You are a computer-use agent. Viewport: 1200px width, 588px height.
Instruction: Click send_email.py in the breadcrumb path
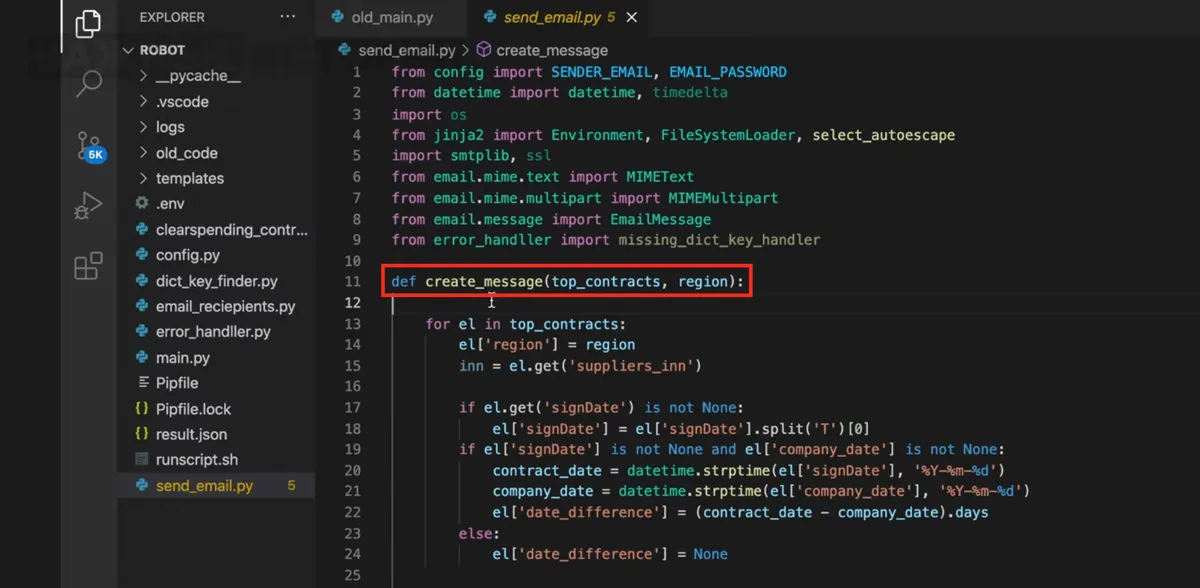(407, 50)
